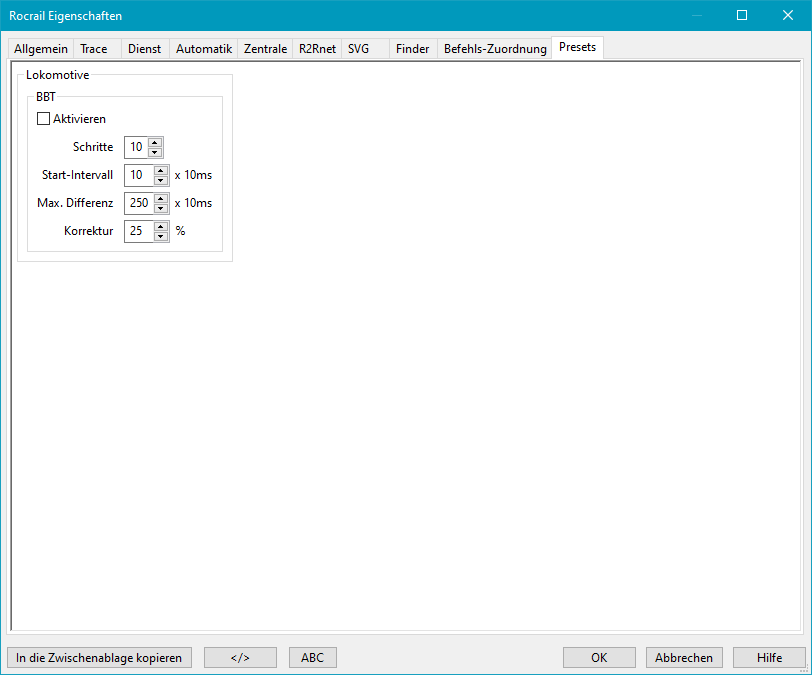Increase Korrektur percentage with up arrow
Image resolution: width=812 pixels, height=675 pixels.
pyautogui.click(x=161, y=226)
